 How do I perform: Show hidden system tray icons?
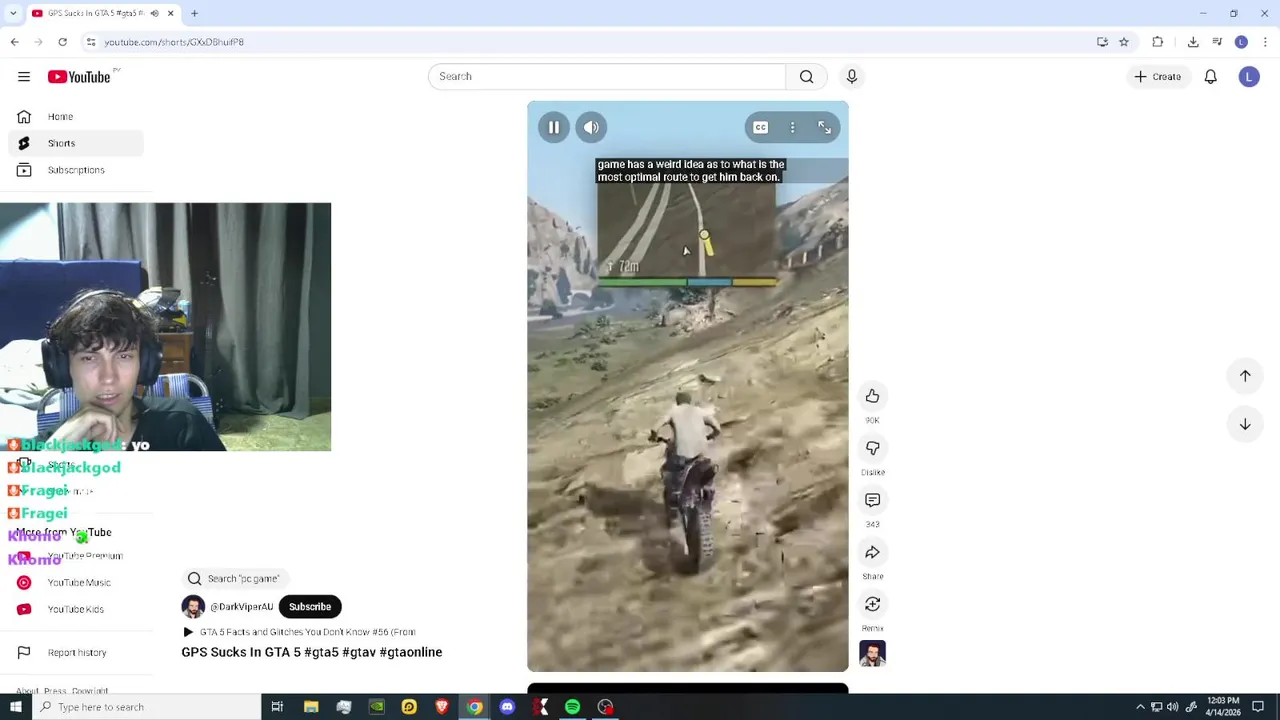(x=1140, y=707)
